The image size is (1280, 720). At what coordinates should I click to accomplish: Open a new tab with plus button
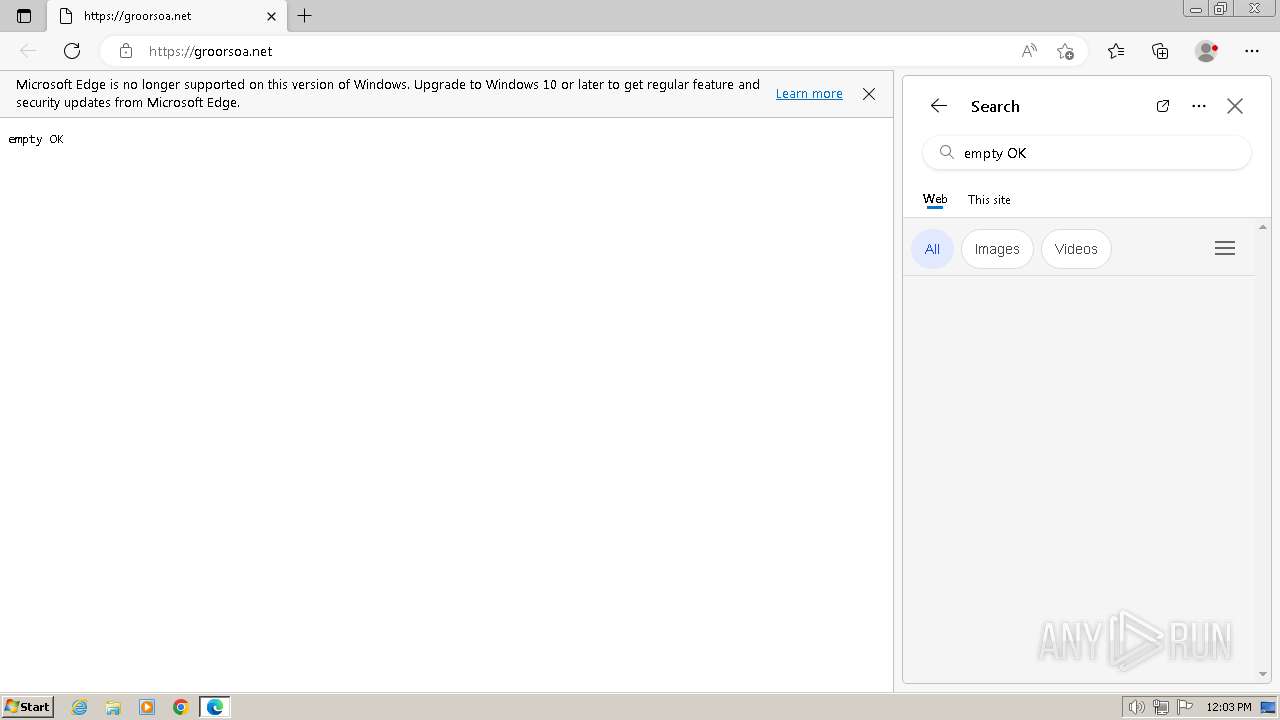[305, 16]
